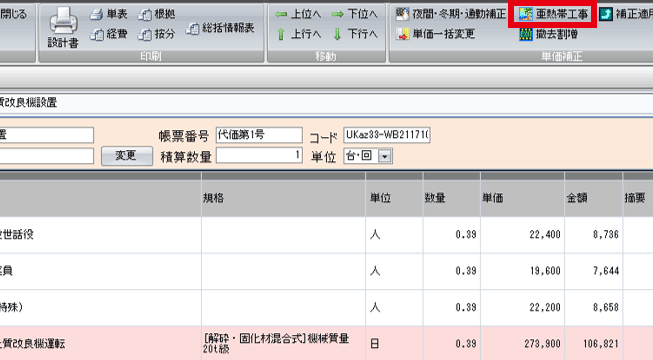Select unit price cell 273,900
The height and width of the screenshot is (360, 653).
click(522, 344)
